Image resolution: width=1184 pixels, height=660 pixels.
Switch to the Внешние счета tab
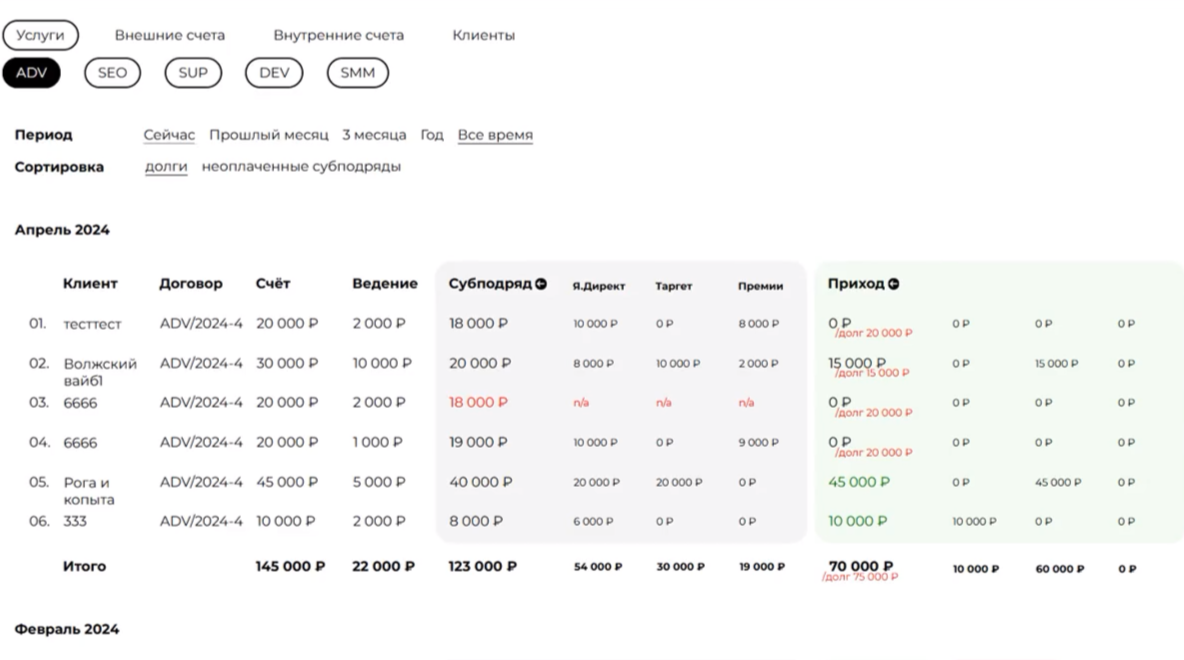point(169,35)
